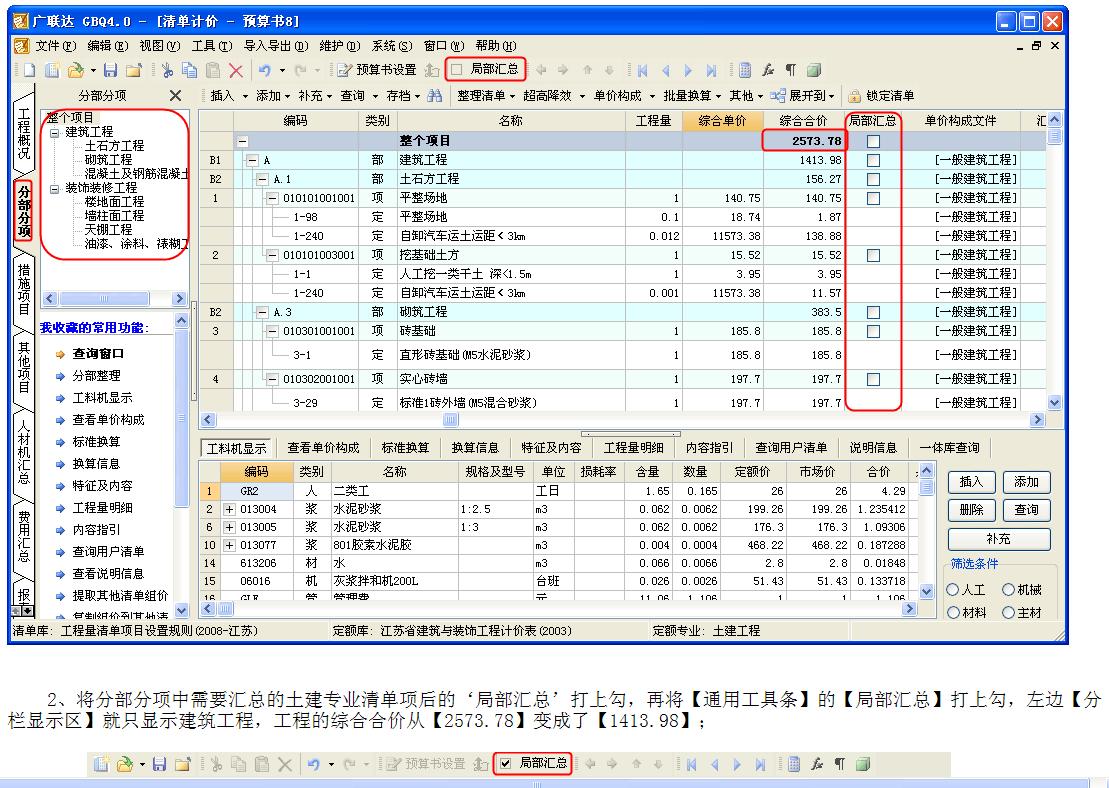Click the Redo arrow icon
The width and height of the screenshot is (1109, 788).
[x=301, y=70]
